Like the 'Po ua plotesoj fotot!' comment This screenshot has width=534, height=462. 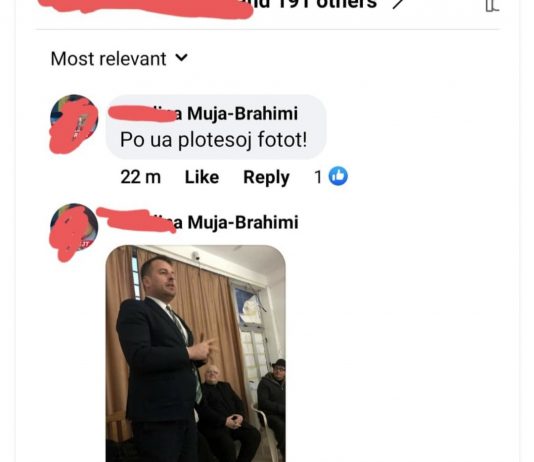(x=202, y=177)
